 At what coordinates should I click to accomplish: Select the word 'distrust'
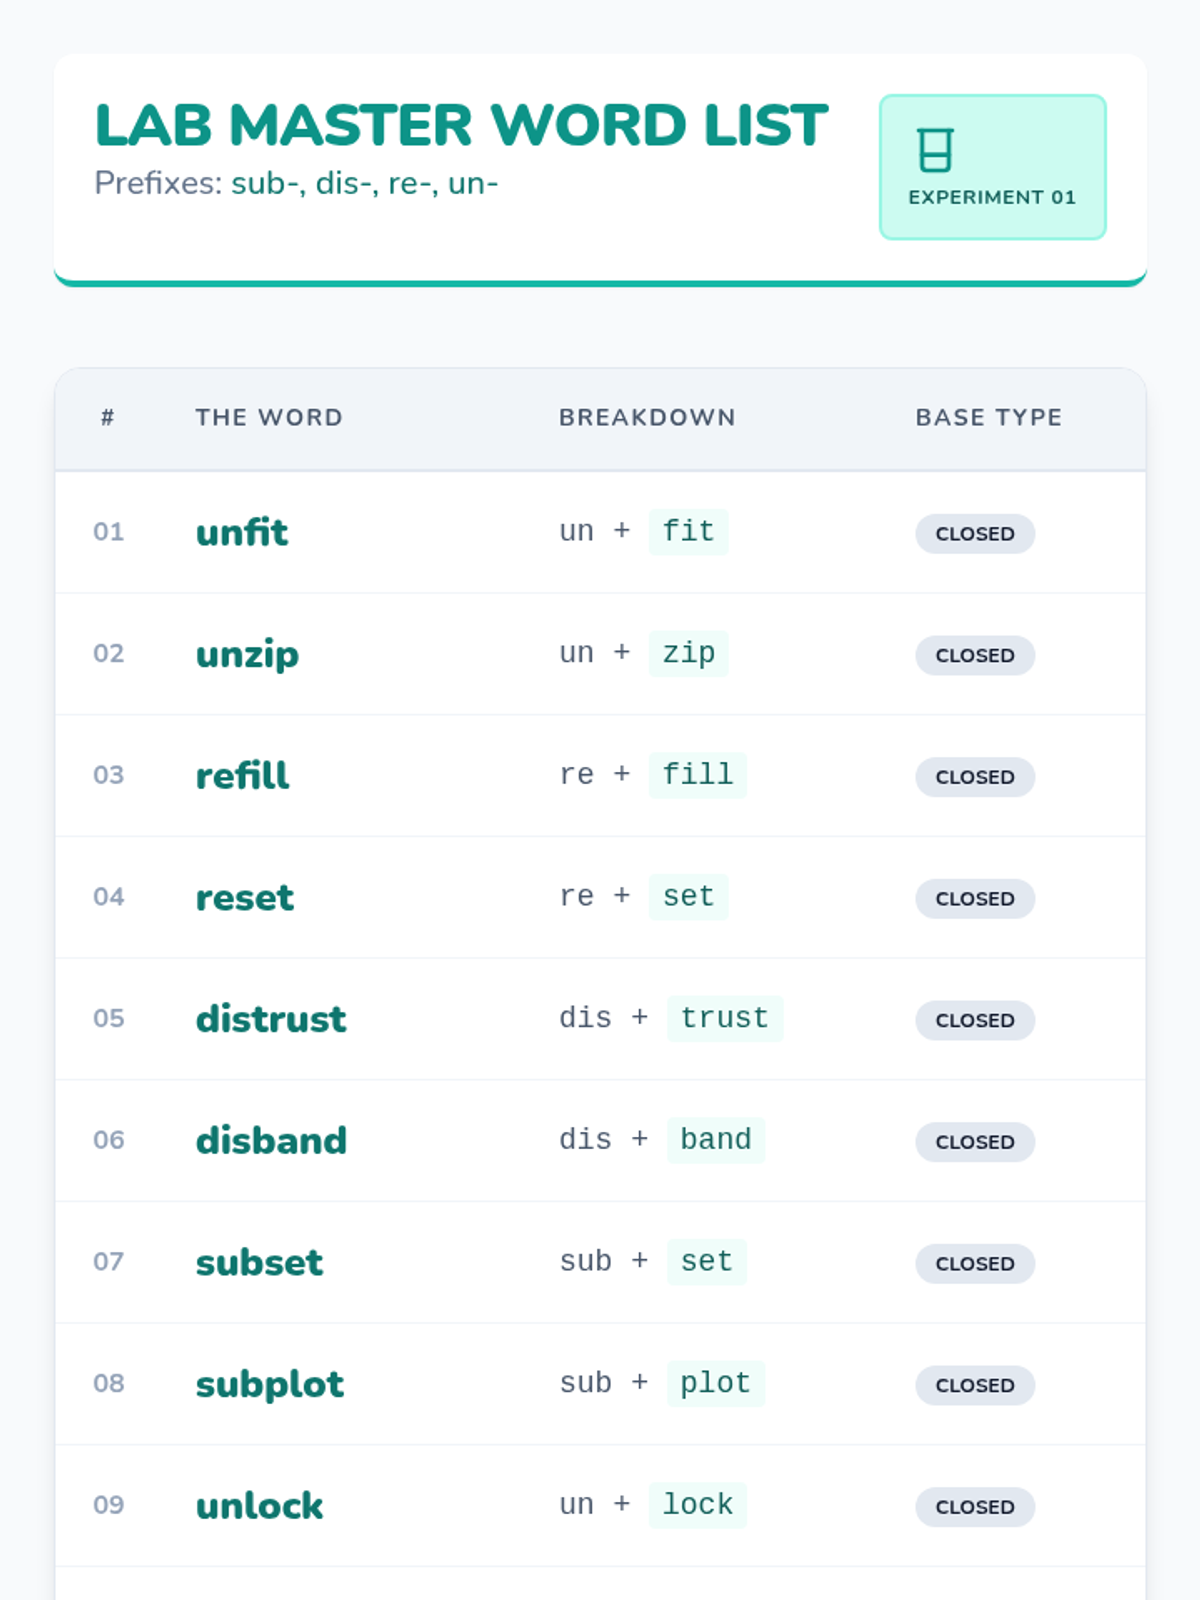pyautogui.click(x=271, y=1019)
